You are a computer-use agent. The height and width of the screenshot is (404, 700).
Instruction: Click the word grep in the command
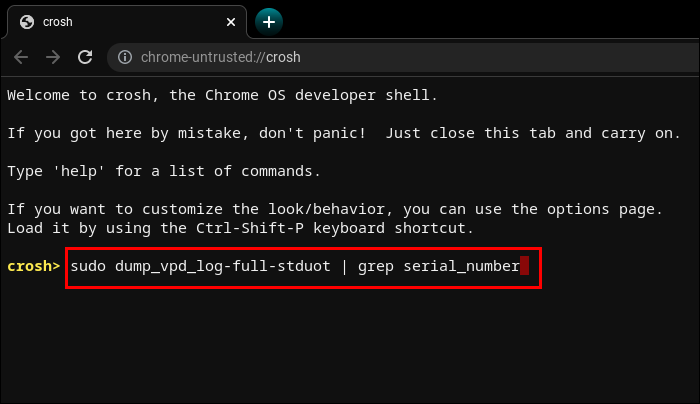[x=377, y=266]
